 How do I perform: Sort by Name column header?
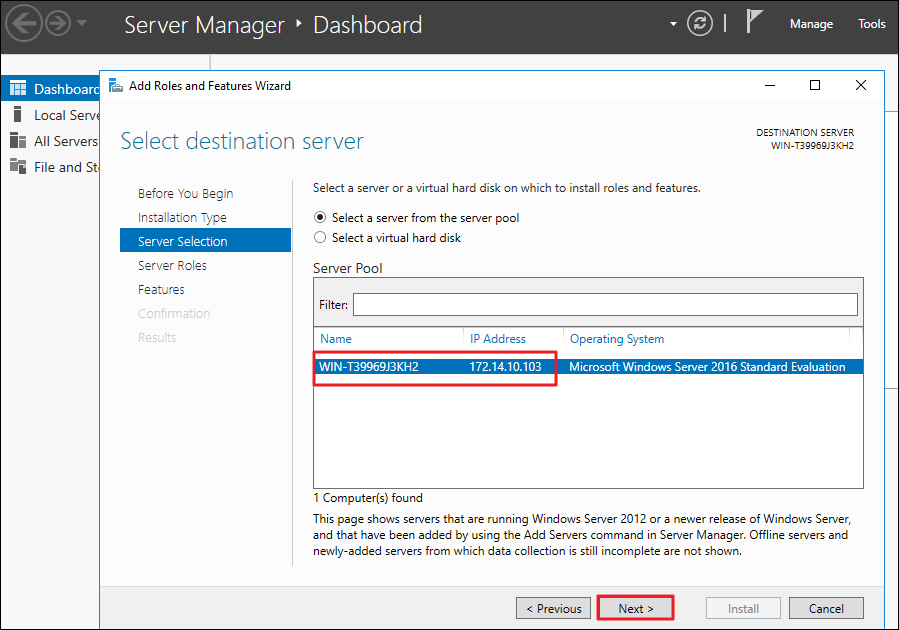tap(336, 339)
